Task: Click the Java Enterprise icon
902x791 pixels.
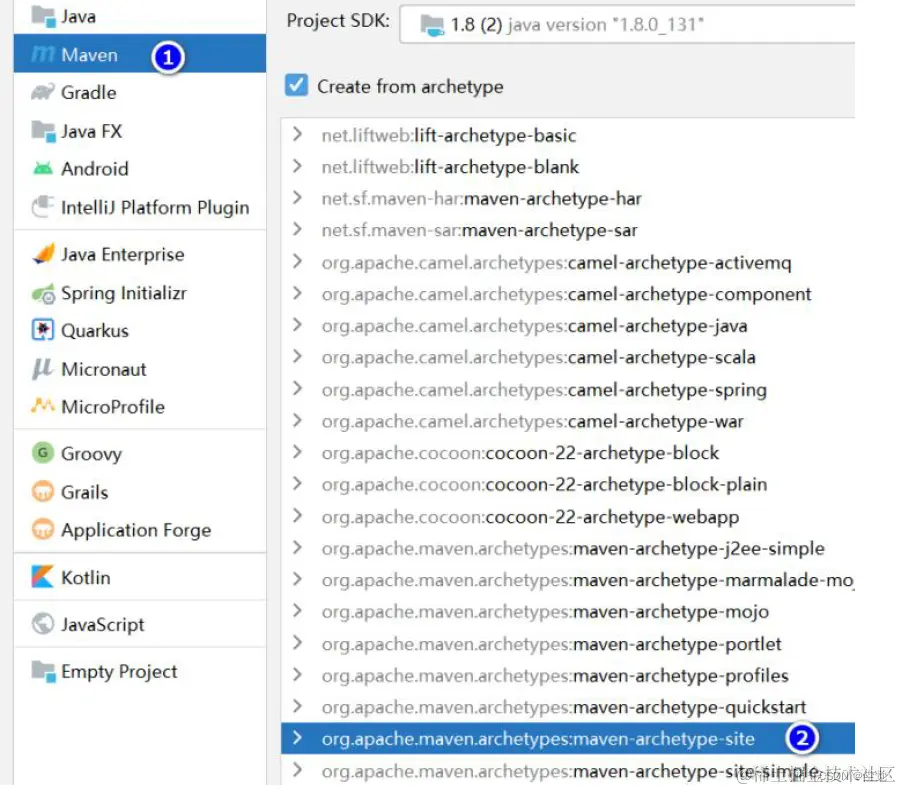Action: click(43, 254)
